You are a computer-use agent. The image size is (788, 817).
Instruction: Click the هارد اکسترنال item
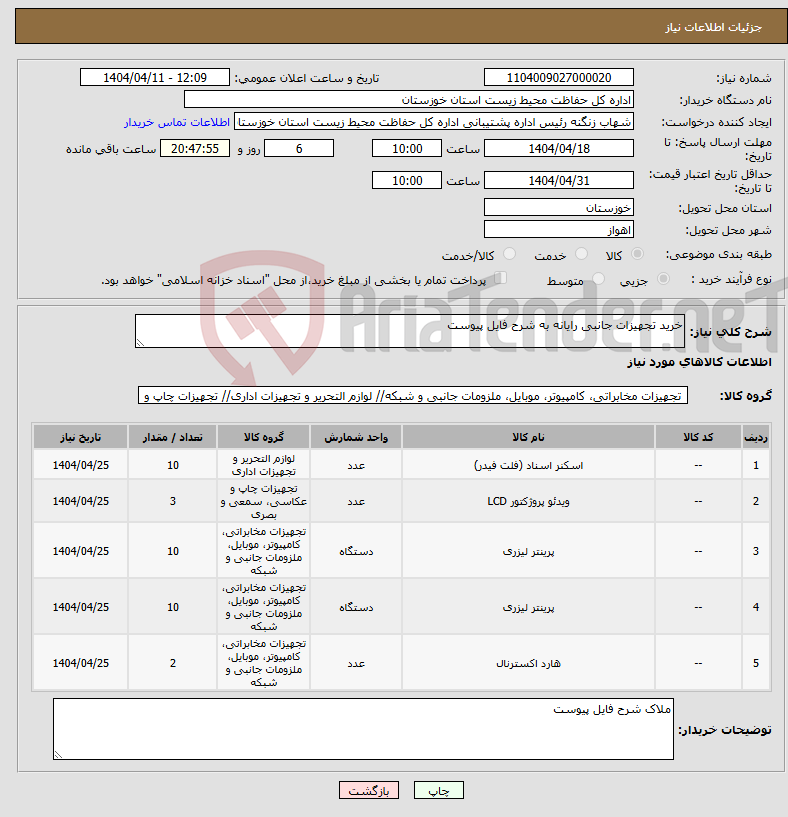point(528,663)
